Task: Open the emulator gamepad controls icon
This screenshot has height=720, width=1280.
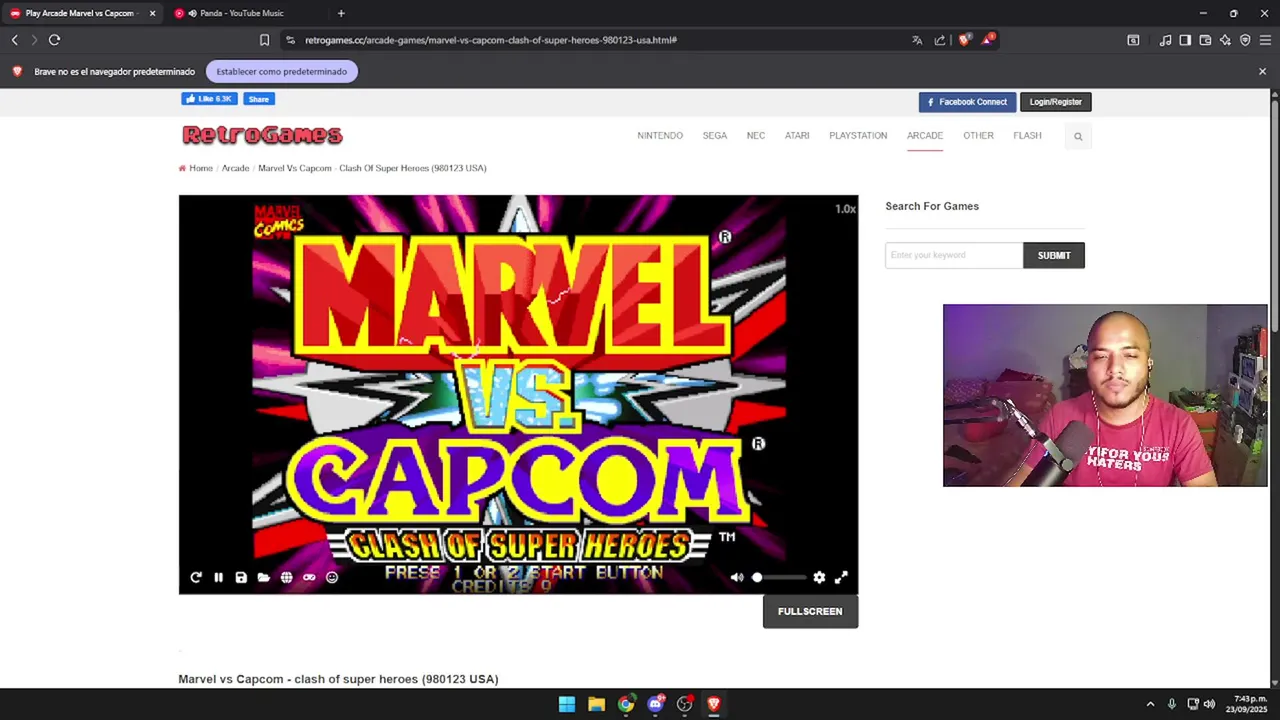Action: 309,577
